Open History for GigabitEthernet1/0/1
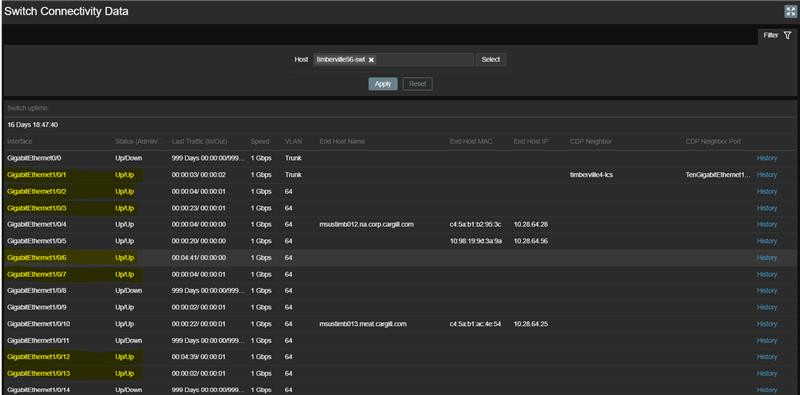This screenshot has width=800, height=395. coord(767,175)
